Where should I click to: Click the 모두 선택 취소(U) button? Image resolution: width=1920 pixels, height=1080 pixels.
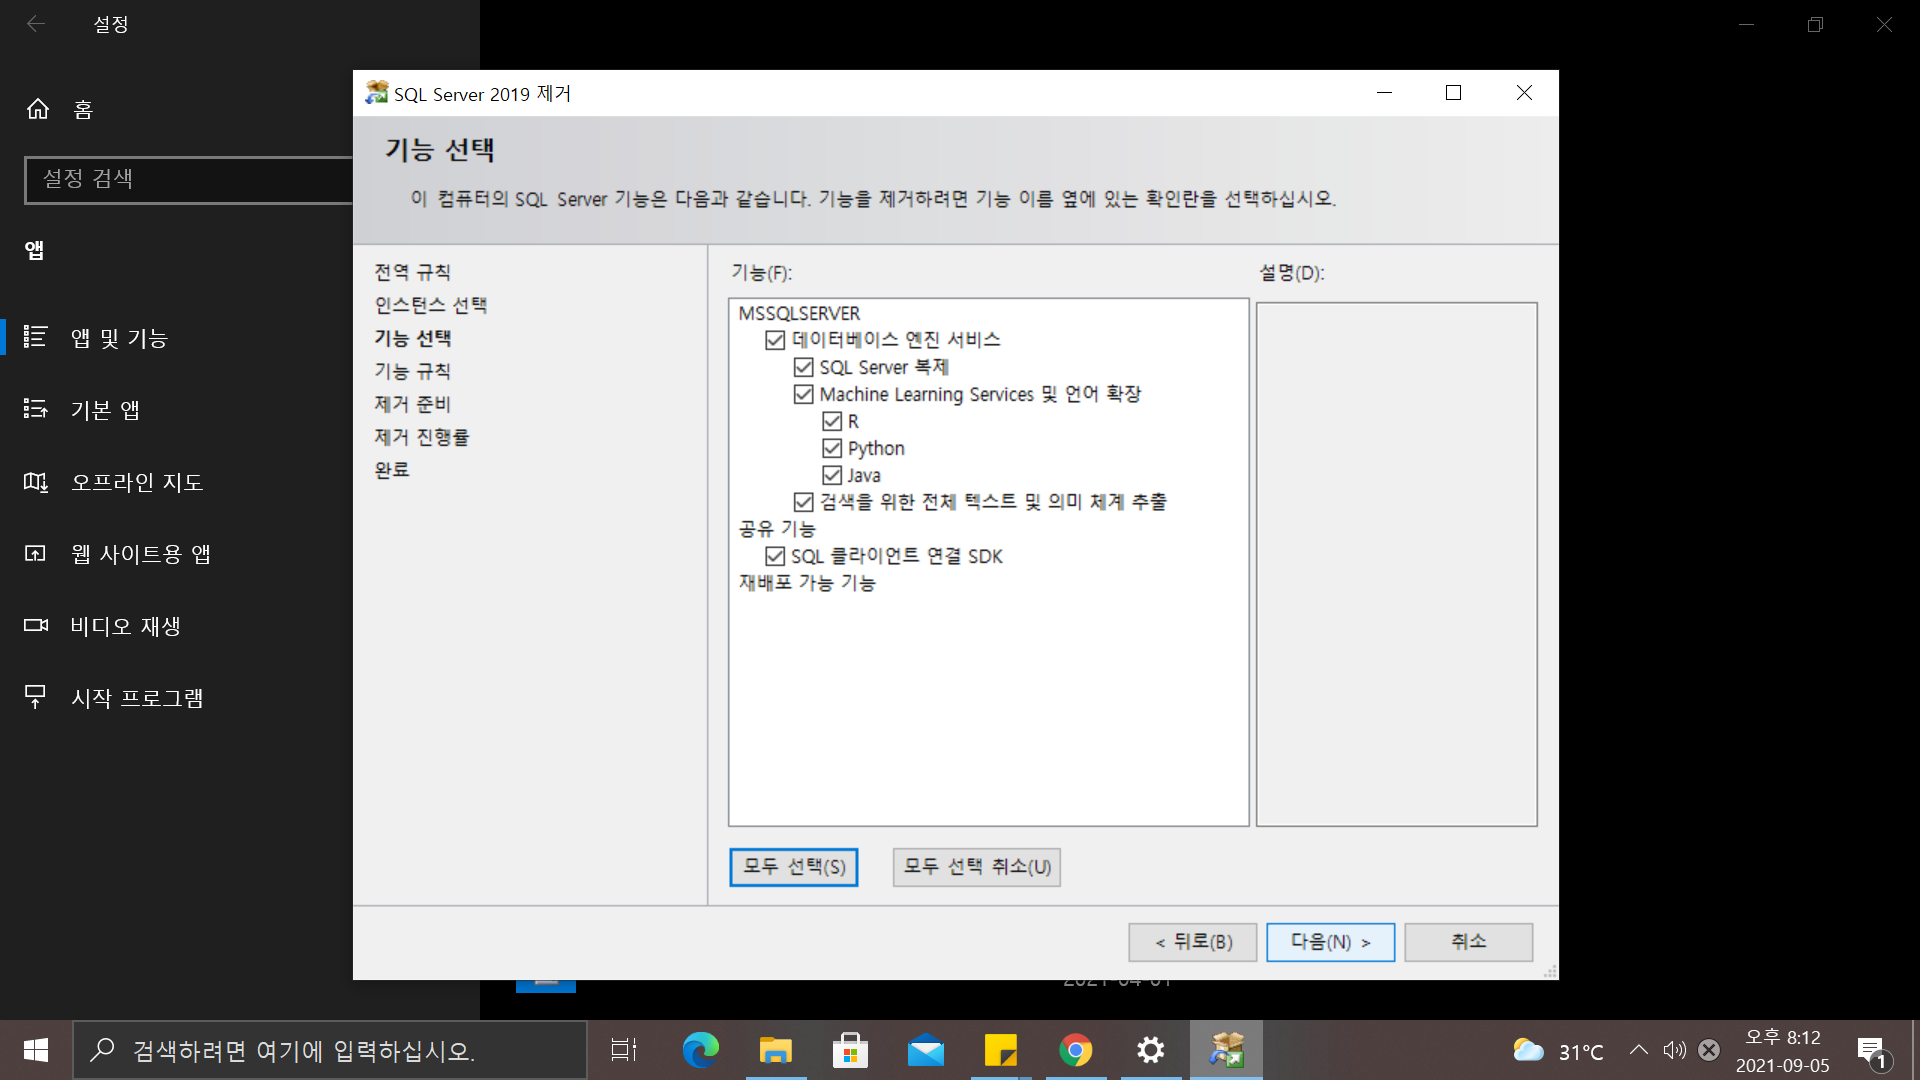pos(976,867)
